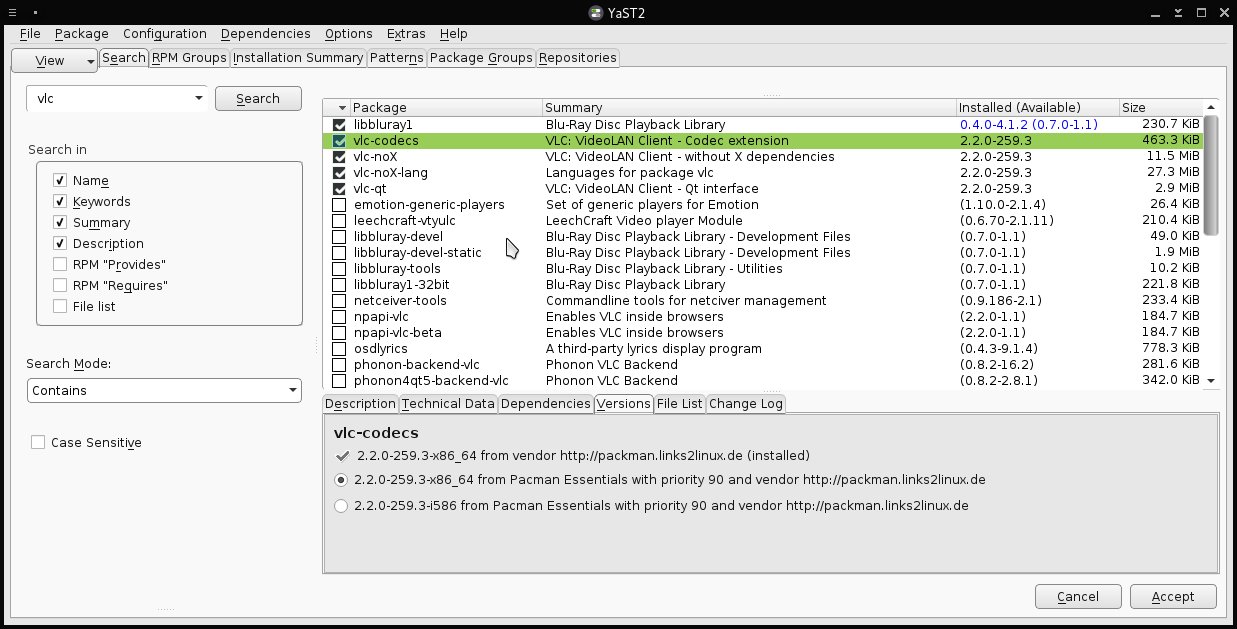Toggle the vlc-codecs package checkbox
This screenshot has height=629, width=1237.
tap(339, 141)
